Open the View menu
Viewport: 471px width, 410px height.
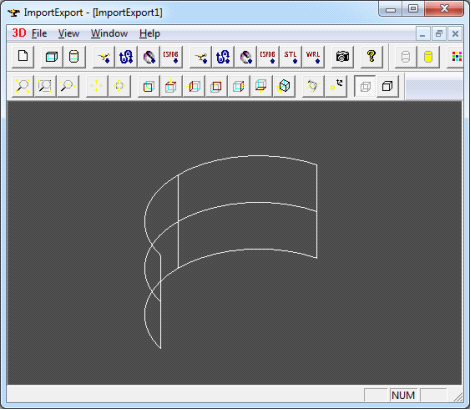(69, 34)
